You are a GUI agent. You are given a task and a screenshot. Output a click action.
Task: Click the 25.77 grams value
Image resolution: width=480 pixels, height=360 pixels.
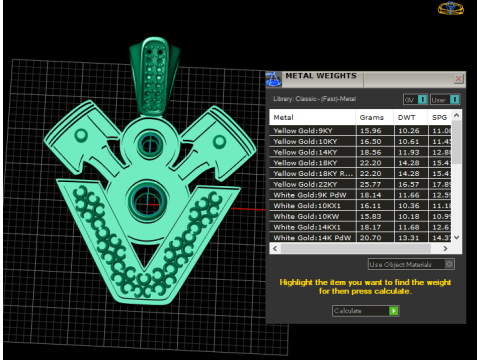(x=370, y=184)
